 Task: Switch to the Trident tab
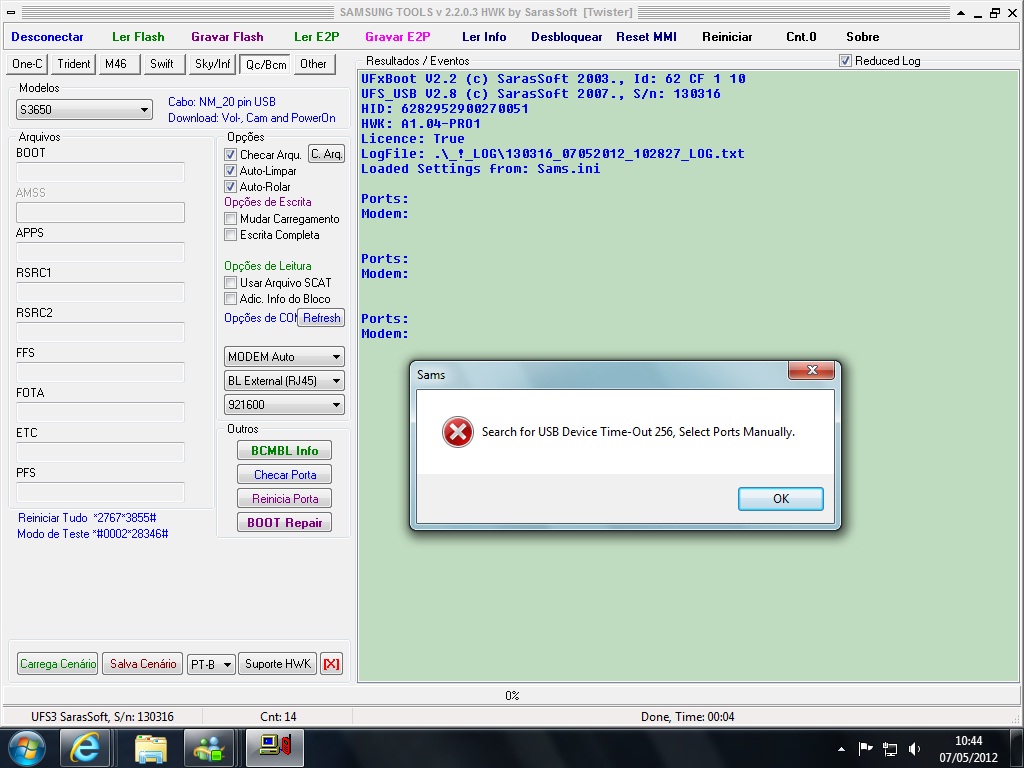point(74,64)
